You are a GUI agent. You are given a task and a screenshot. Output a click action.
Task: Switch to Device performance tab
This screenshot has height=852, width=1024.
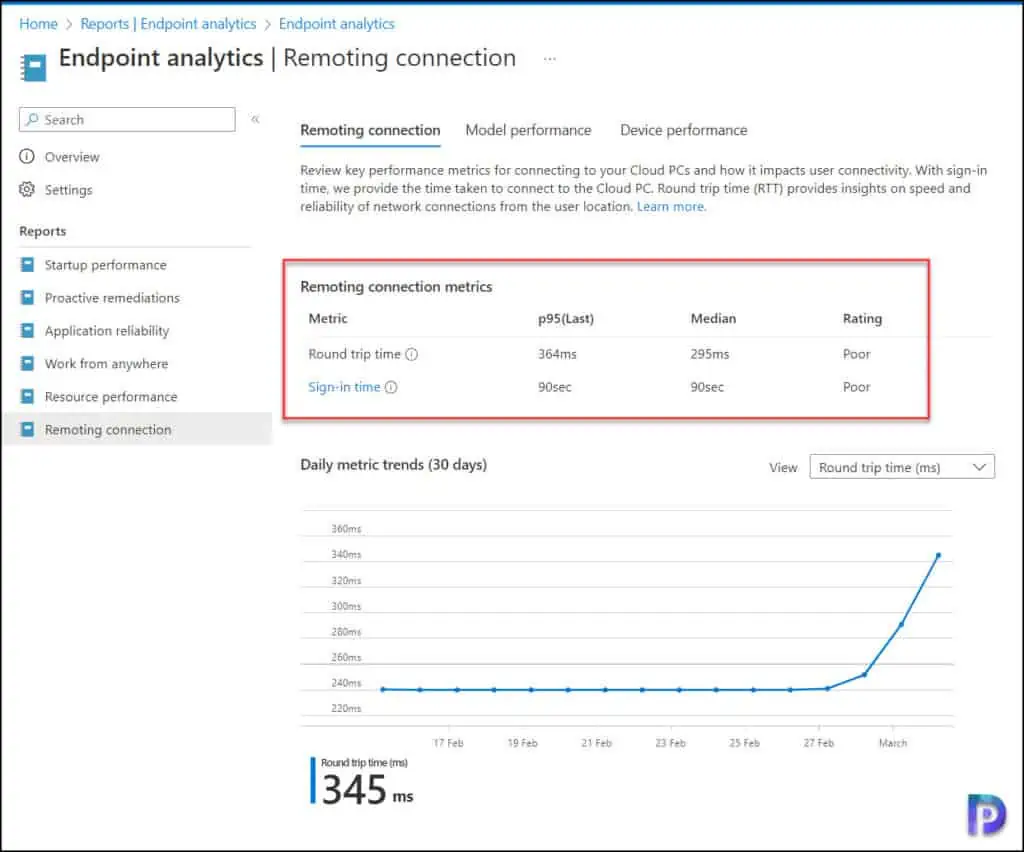click(684, 131)
